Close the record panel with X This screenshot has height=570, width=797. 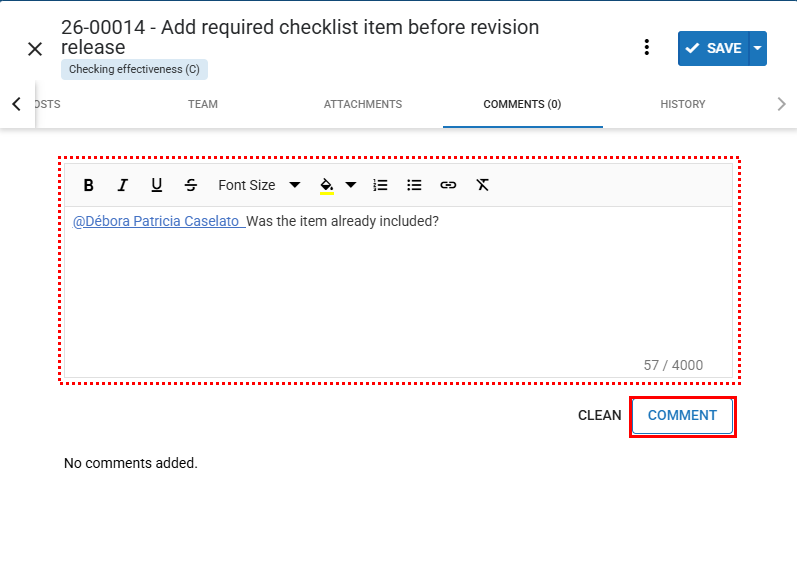pos(35,49)
